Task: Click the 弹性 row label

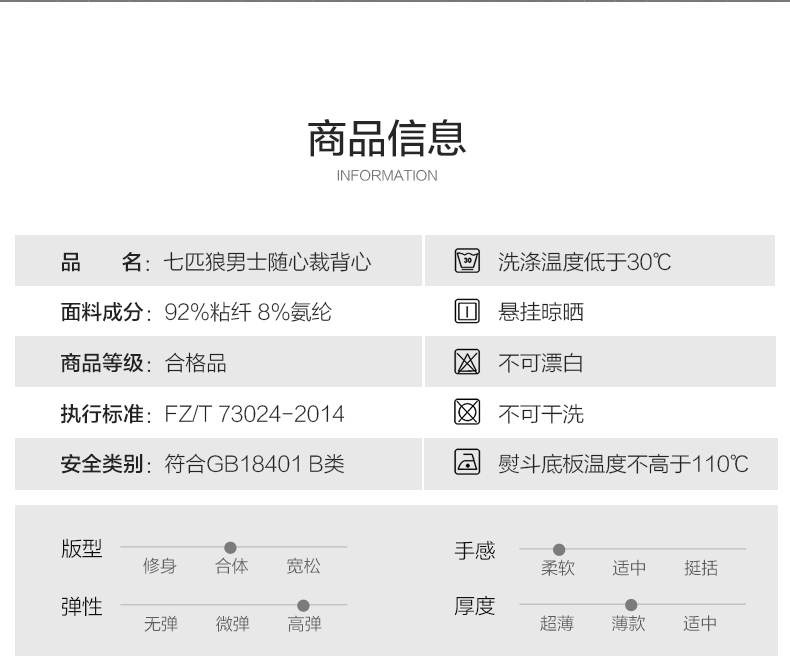Action: (82, 607)
